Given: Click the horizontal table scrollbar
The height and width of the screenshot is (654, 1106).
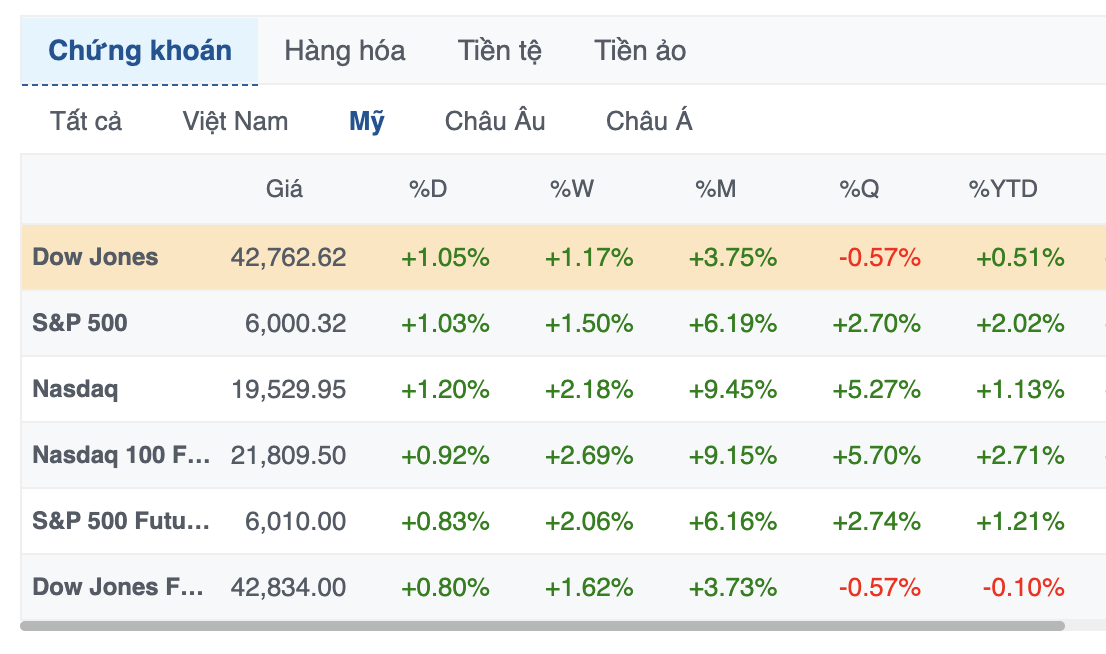Looking at the screenshot, I should (542, 626).
